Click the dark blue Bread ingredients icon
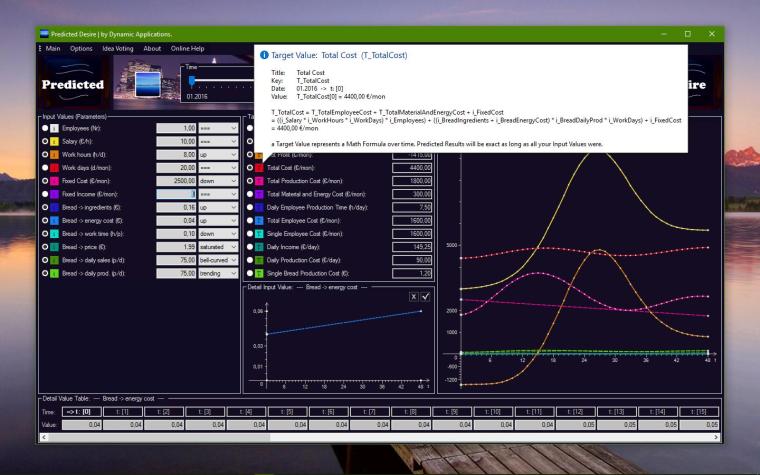The height and width of the screenshot is (475, 760). coord(54,207)
